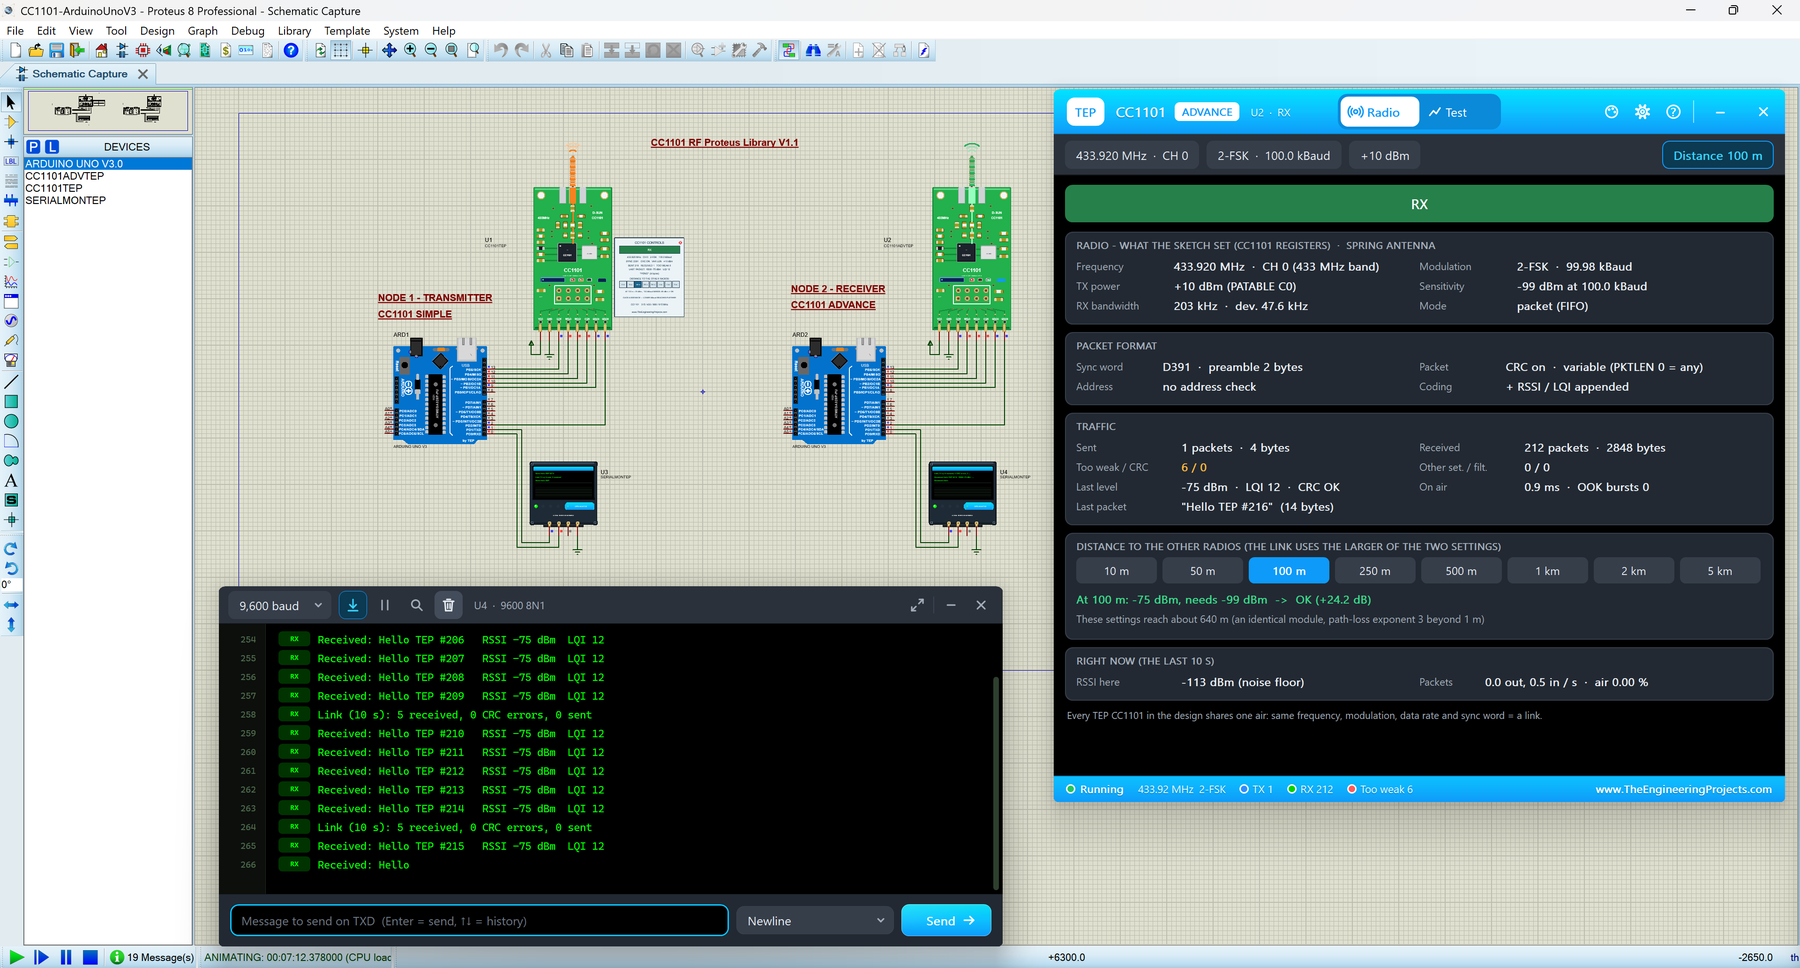The width and height of the screenshot is (1800, 968).
Task: Click the trash icon in serial monitor
Action: click(x=448, y=605)
